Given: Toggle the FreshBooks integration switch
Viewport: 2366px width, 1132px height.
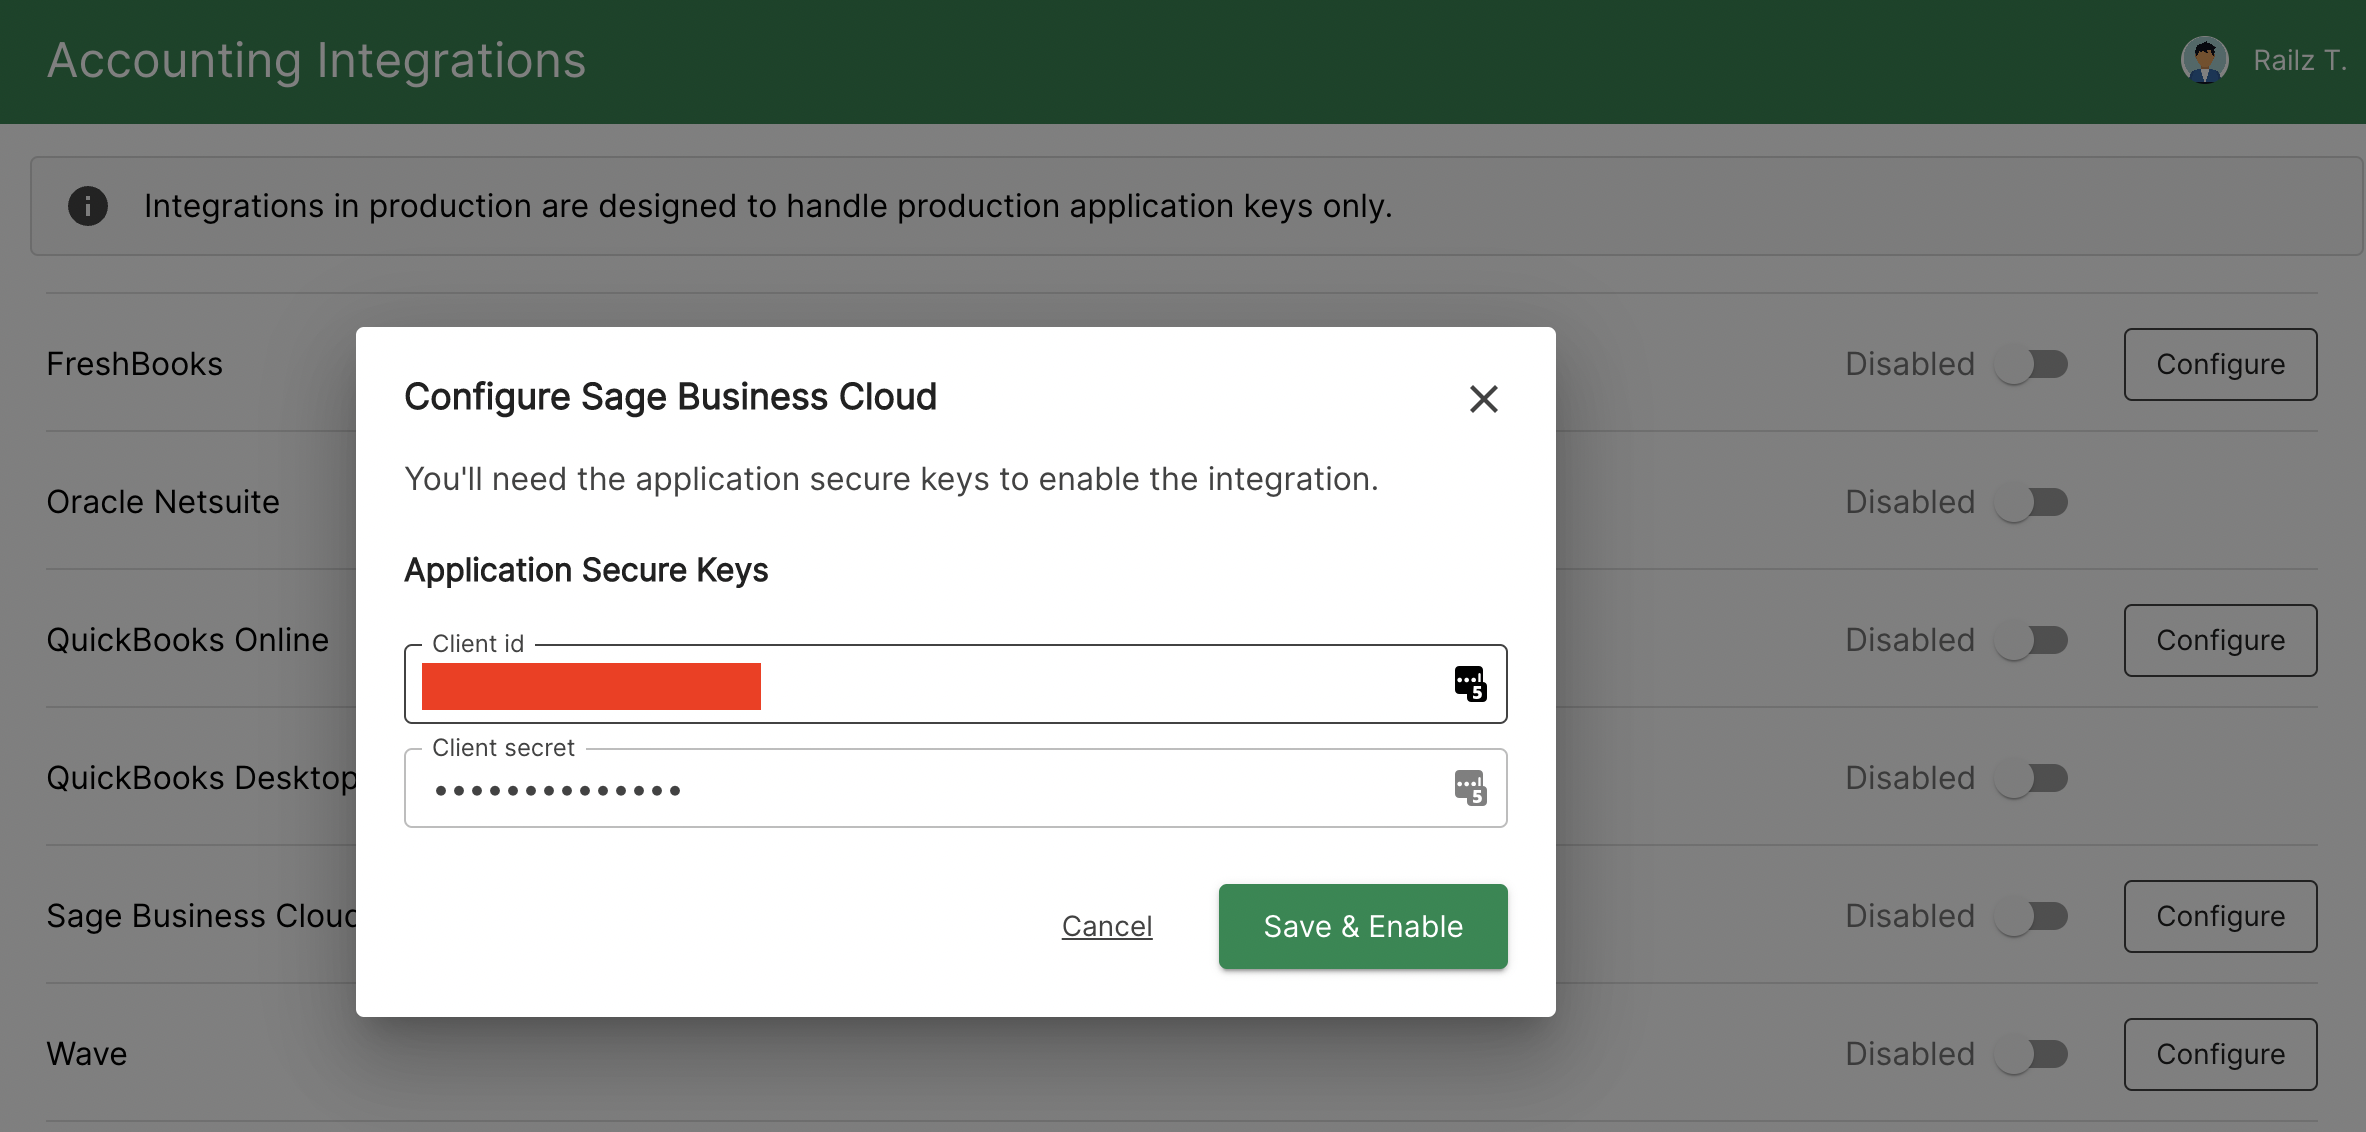Looking at the screenshot, I should [x=2031, y=364].
